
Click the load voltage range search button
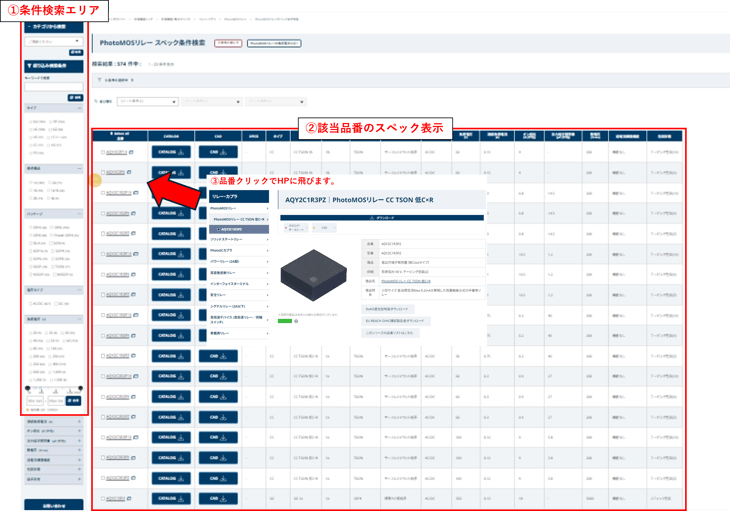pyautogui.click(x=74, y=400)
